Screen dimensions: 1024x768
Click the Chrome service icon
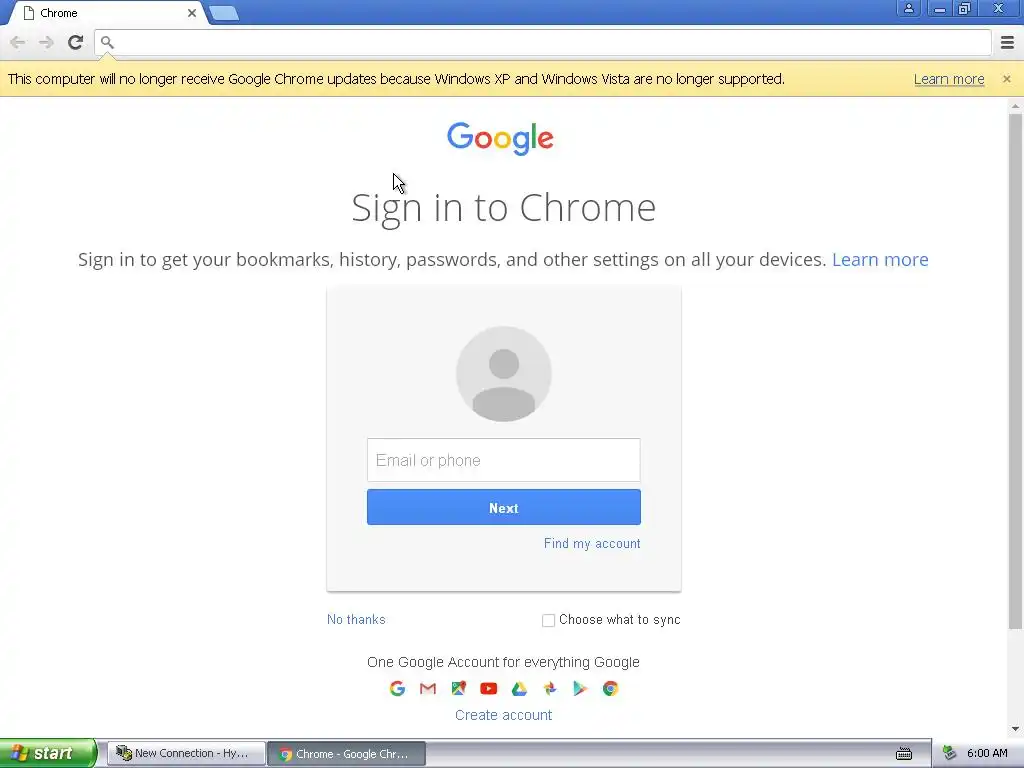pyautogui.click(x=611, y=688)
